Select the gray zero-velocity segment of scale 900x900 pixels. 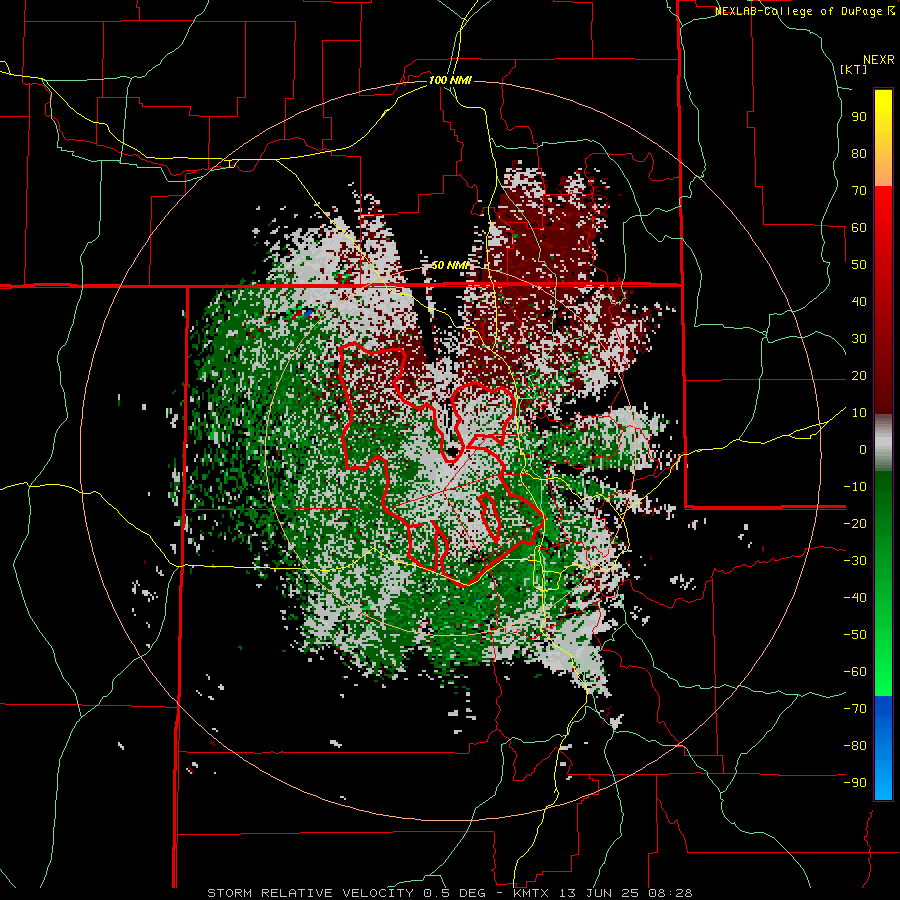(883, 442)
